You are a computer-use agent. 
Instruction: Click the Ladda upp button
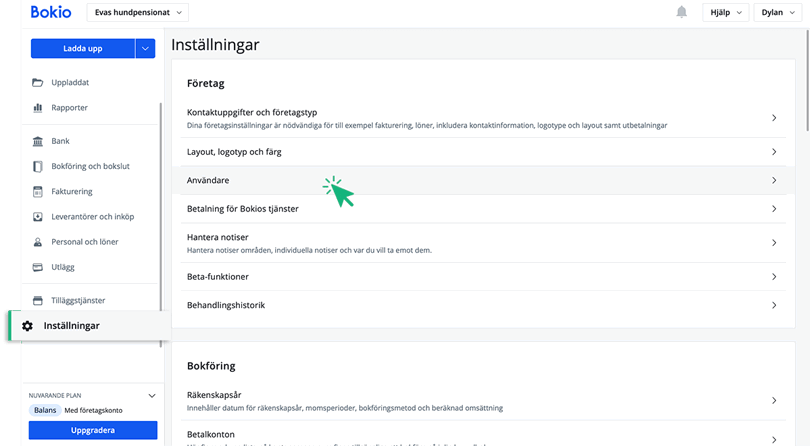coord(83,49)
